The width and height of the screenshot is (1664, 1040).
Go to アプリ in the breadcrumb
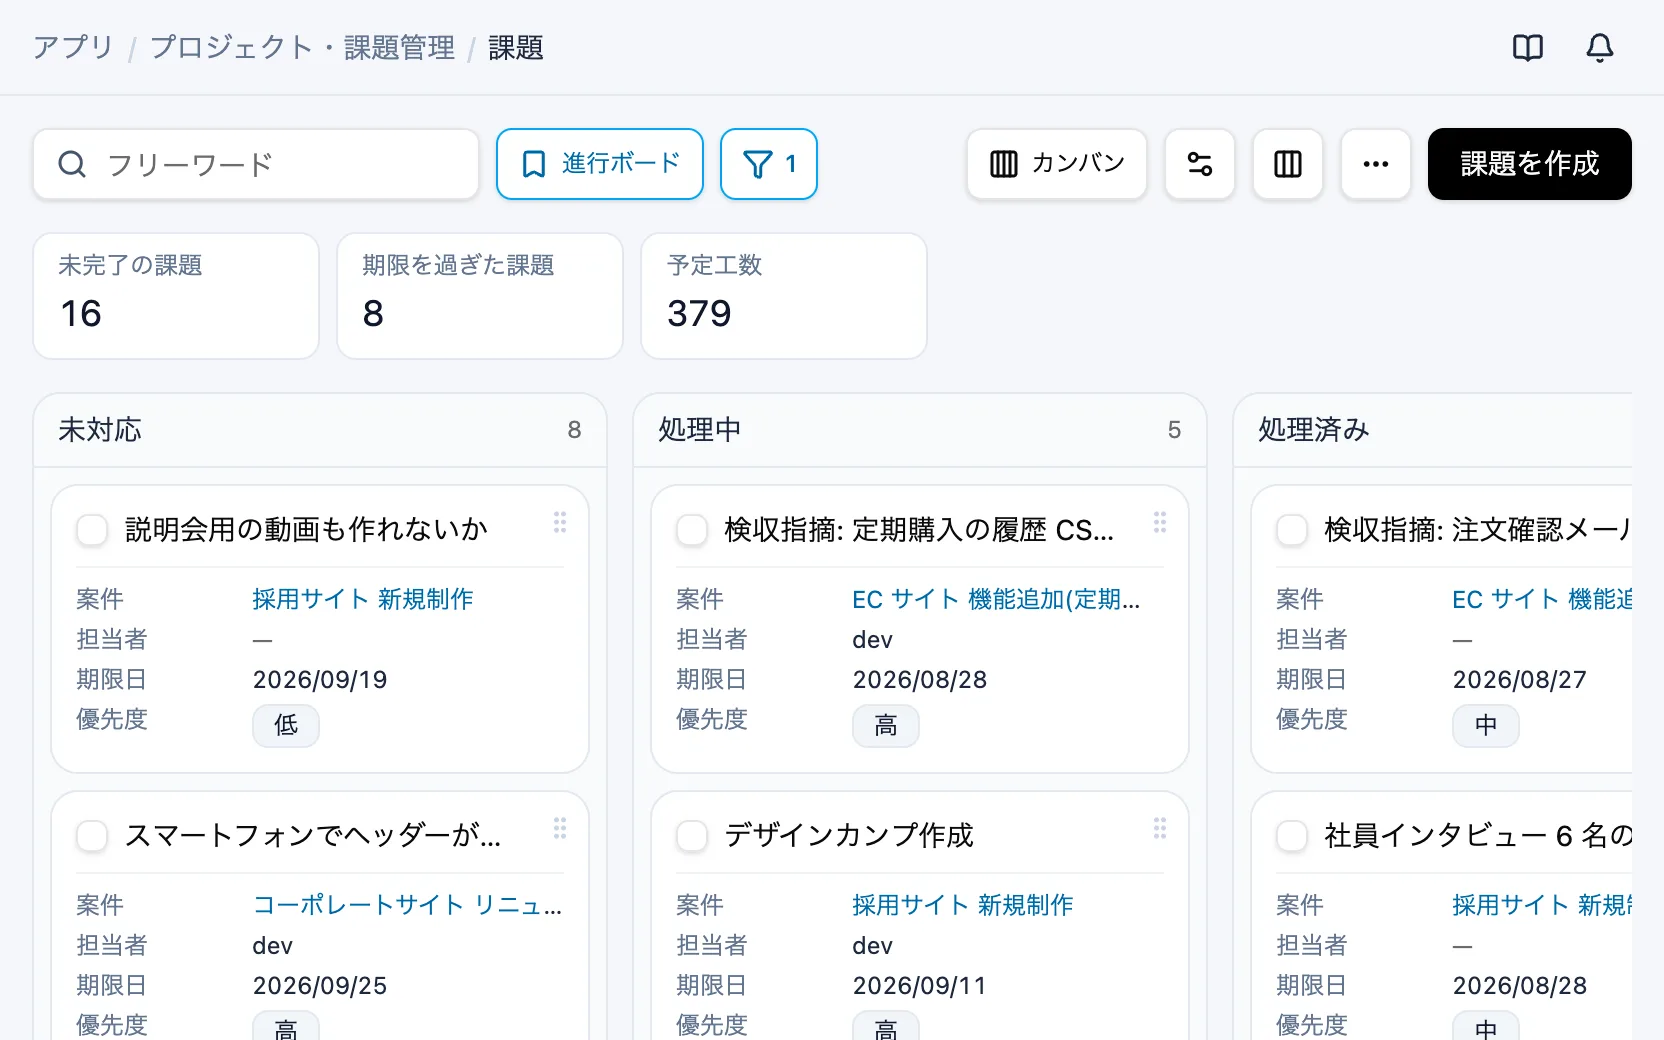(x=73, y=48)
